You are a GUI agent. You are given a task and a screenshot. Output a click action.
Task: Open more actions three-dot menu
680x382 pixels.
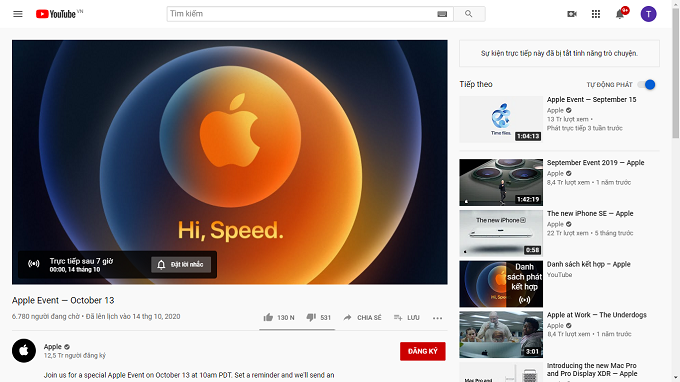pos(437,318)
